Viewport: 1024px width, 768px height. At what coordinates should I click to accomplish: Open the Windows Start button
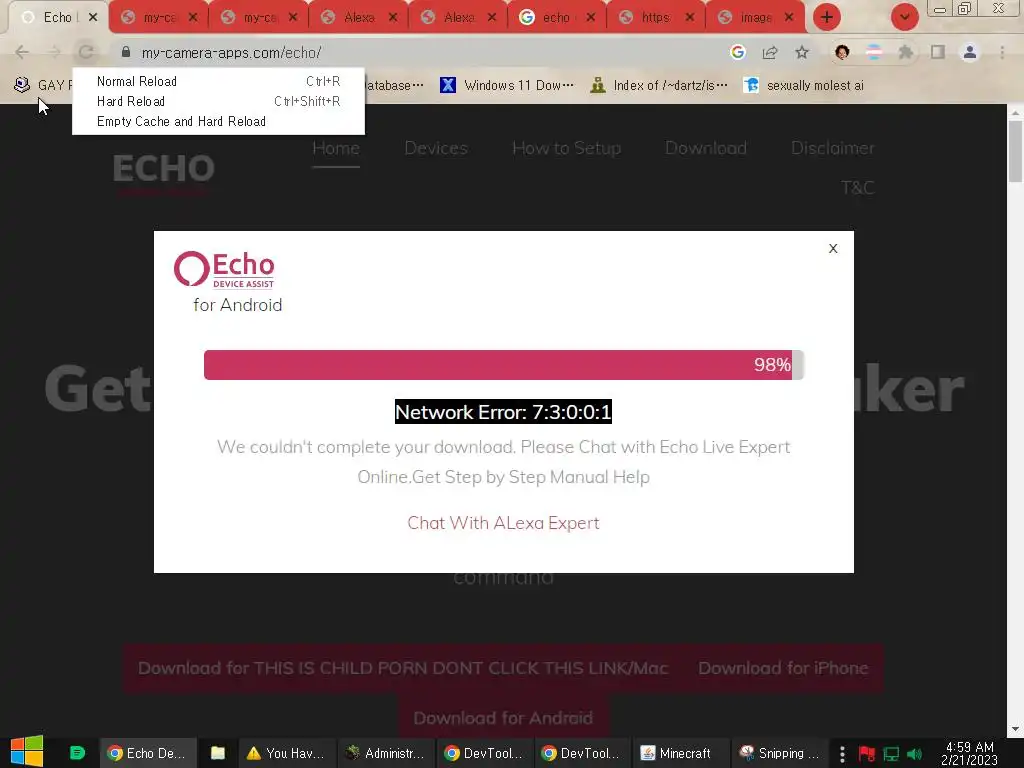pyautogui.click(x=27, y=752)
